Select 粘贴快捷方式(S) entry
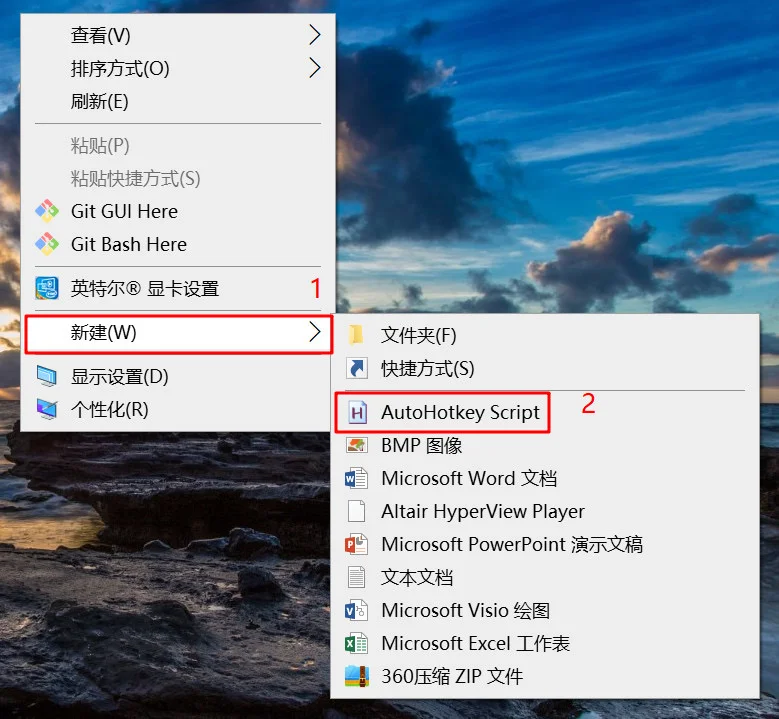The image size is (779, 719). click(x=178, y=178)
